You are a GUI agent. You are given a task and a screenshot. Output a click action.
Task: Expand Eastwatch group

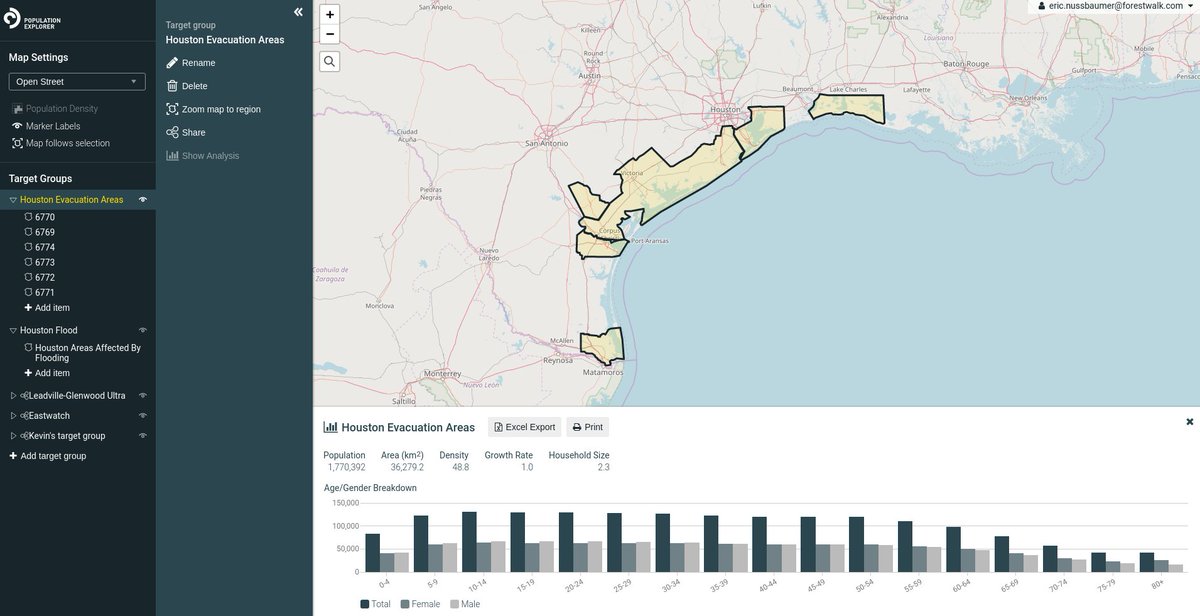(13, 416)
